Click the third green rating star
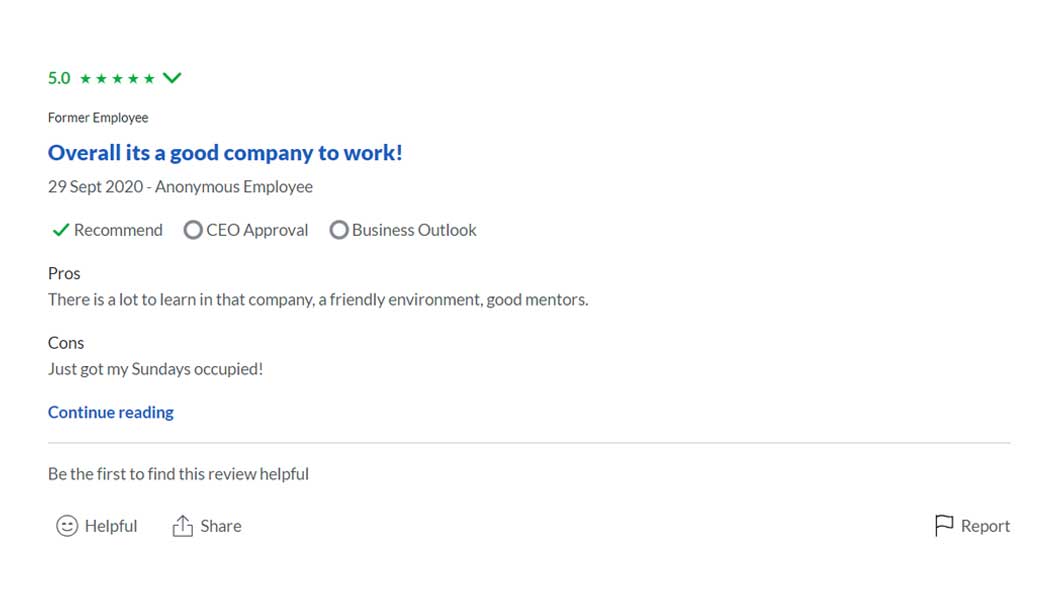The width and height of the screenshot is (1059, 608). coord(117,79)
